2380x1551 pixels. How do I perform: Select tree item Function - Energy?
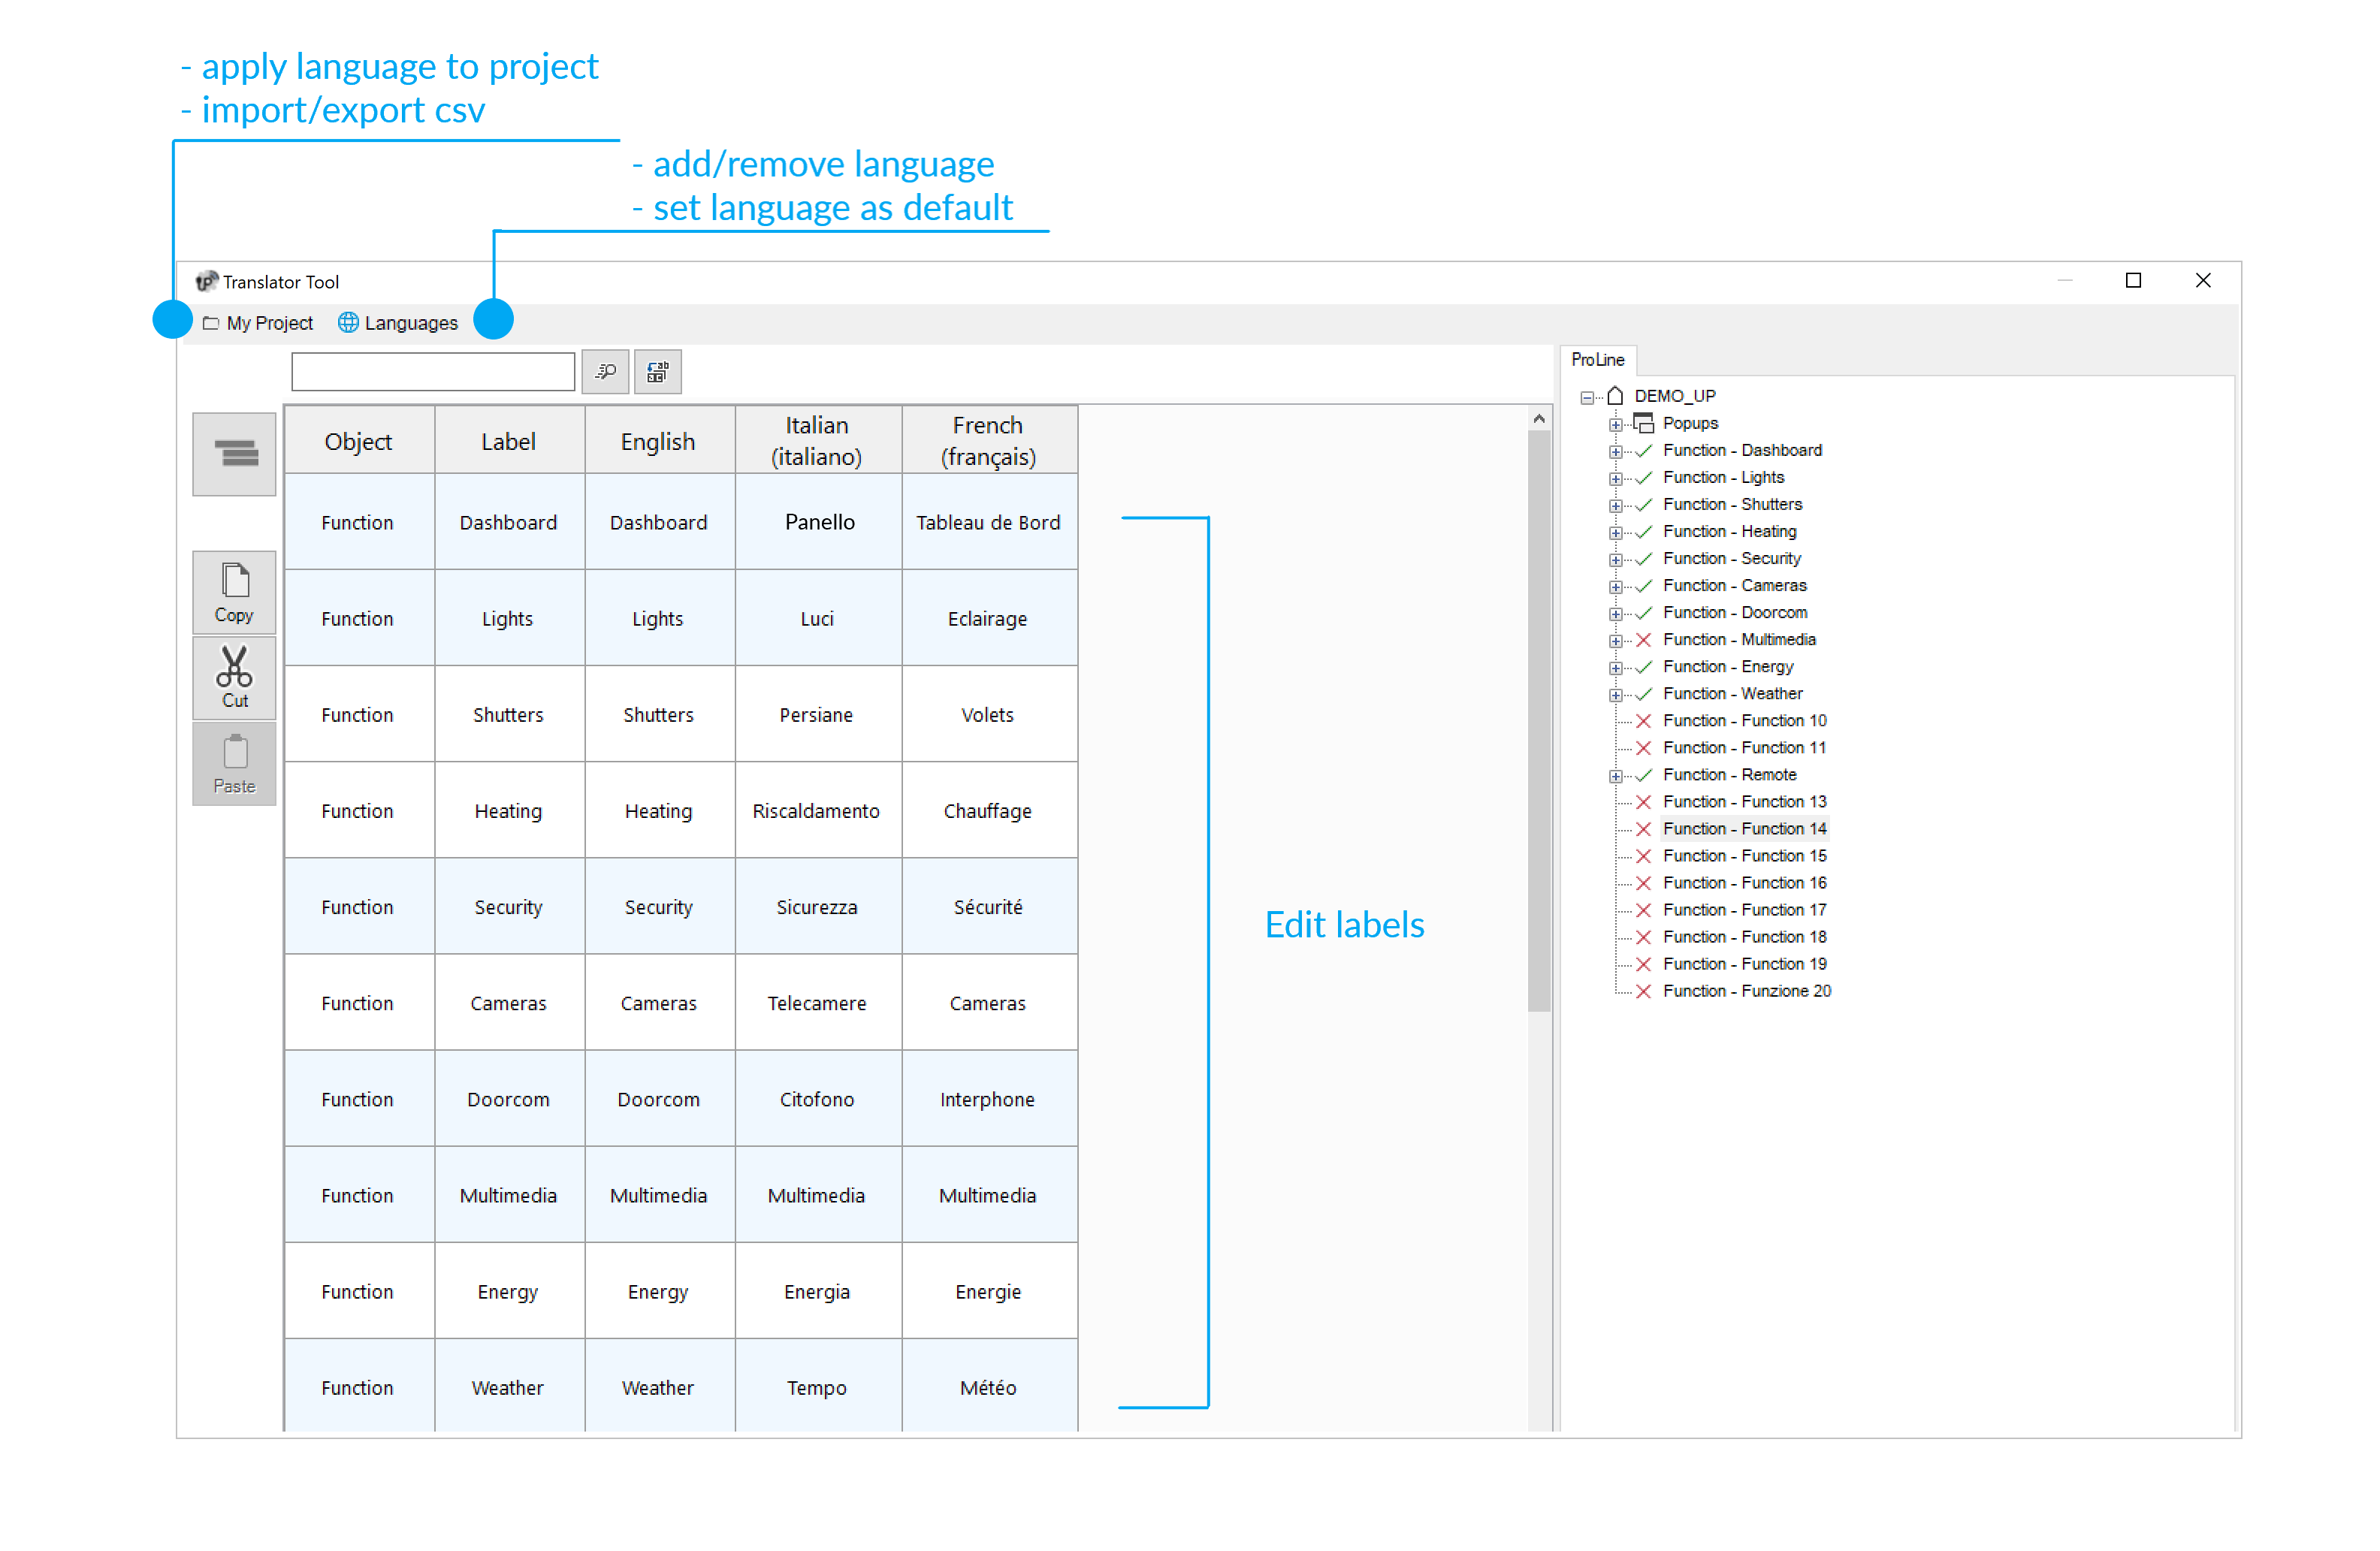coord(1727,666)
